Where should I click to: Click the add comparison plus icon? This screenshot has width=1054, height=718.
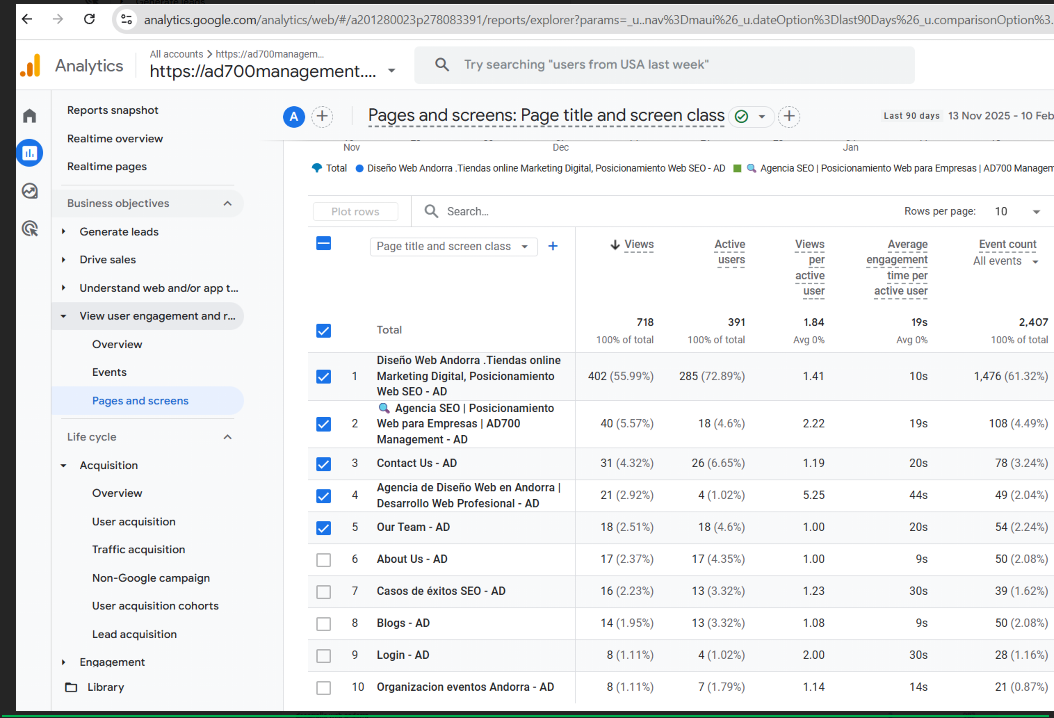click(x=322, y=117)
